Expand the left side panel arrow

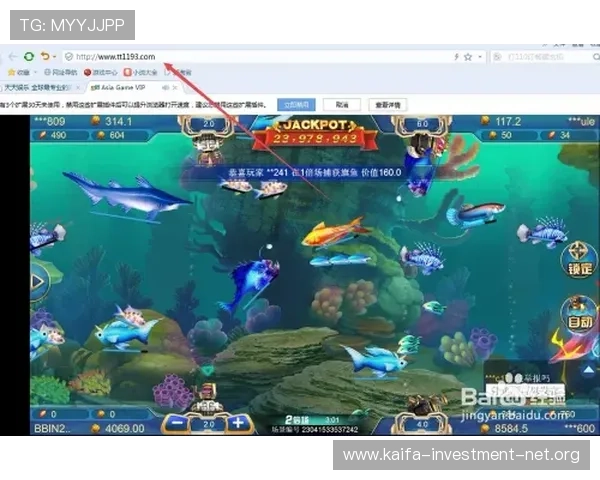pyautogui.click(x=38, y=282)
